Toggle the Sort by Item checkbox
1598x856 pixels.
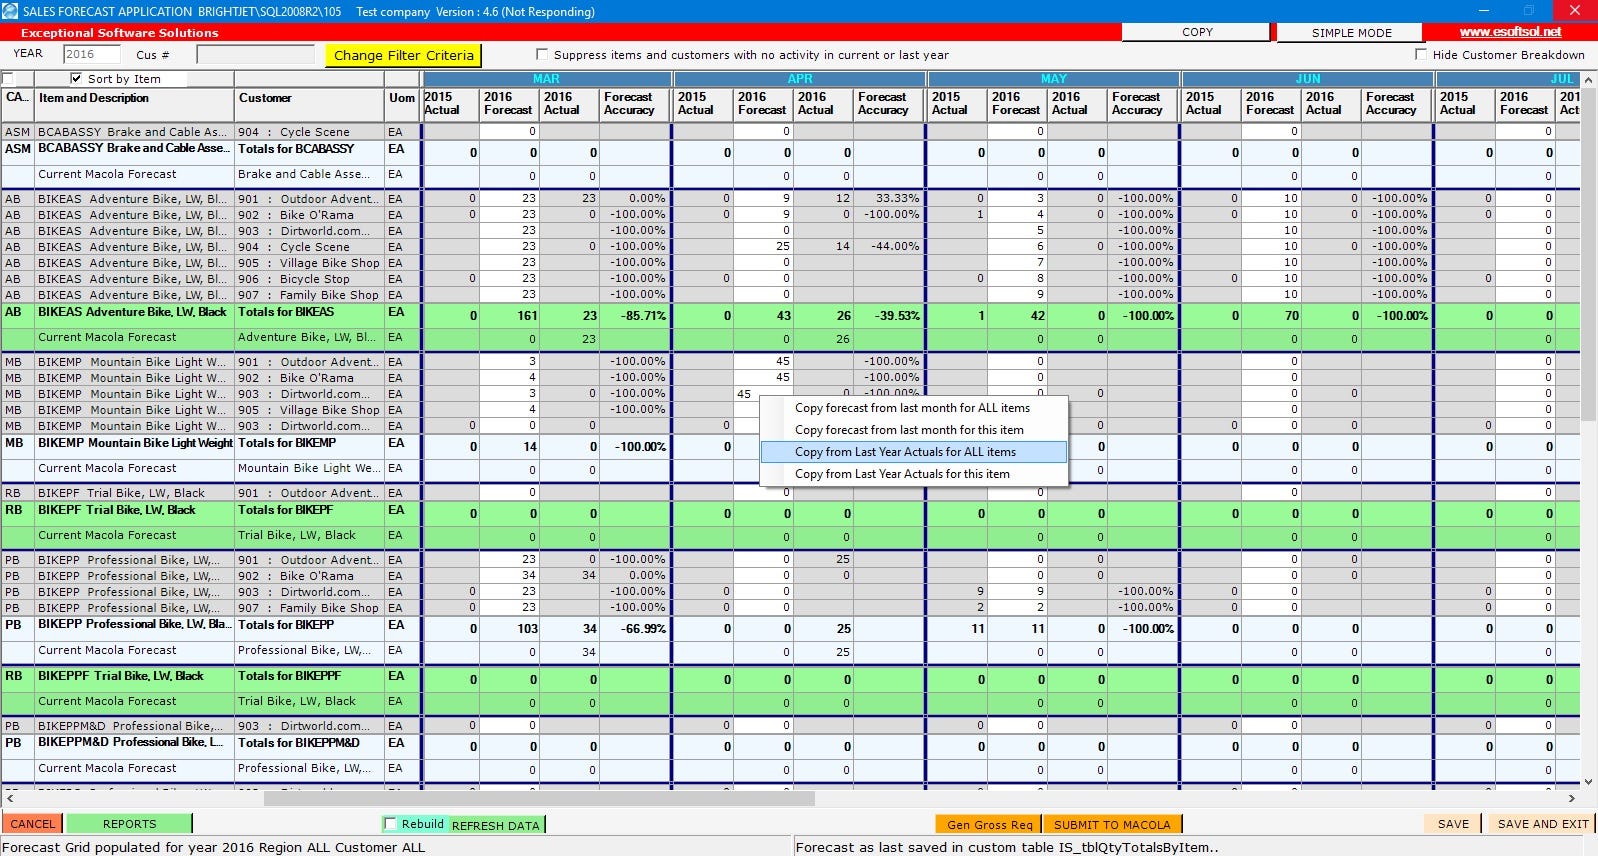click(x=77, y=78)
